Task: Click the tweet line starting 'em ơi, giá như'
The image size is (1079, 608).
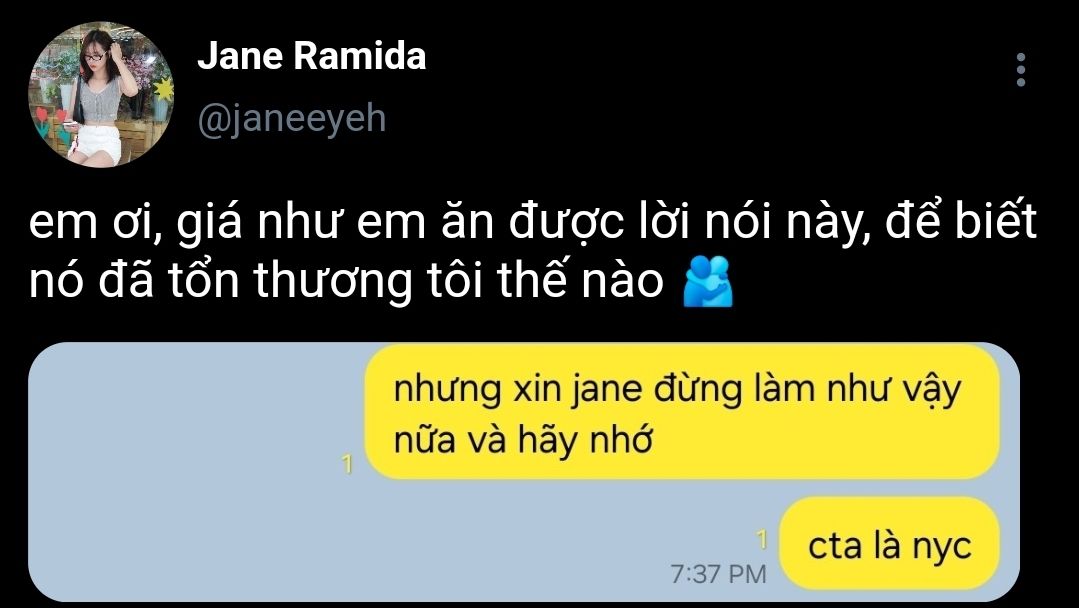Action: 533,223
